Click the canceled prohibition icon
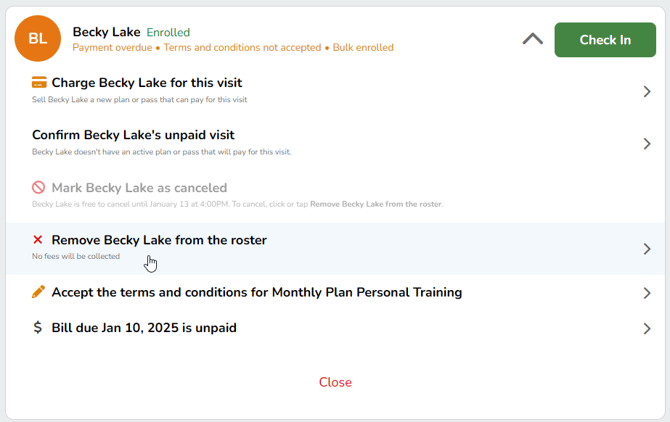Screen dimensions: 670x422 [x=39, y=188]
